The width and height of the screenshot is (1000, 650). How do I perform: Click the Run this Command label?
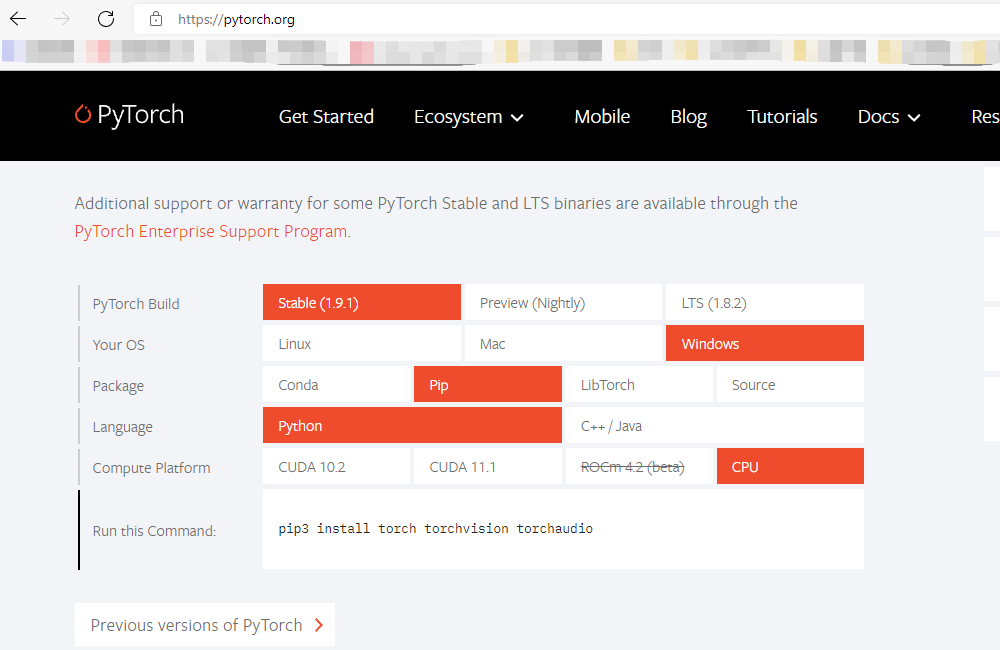pyautogui.click(x=154, y=531)
